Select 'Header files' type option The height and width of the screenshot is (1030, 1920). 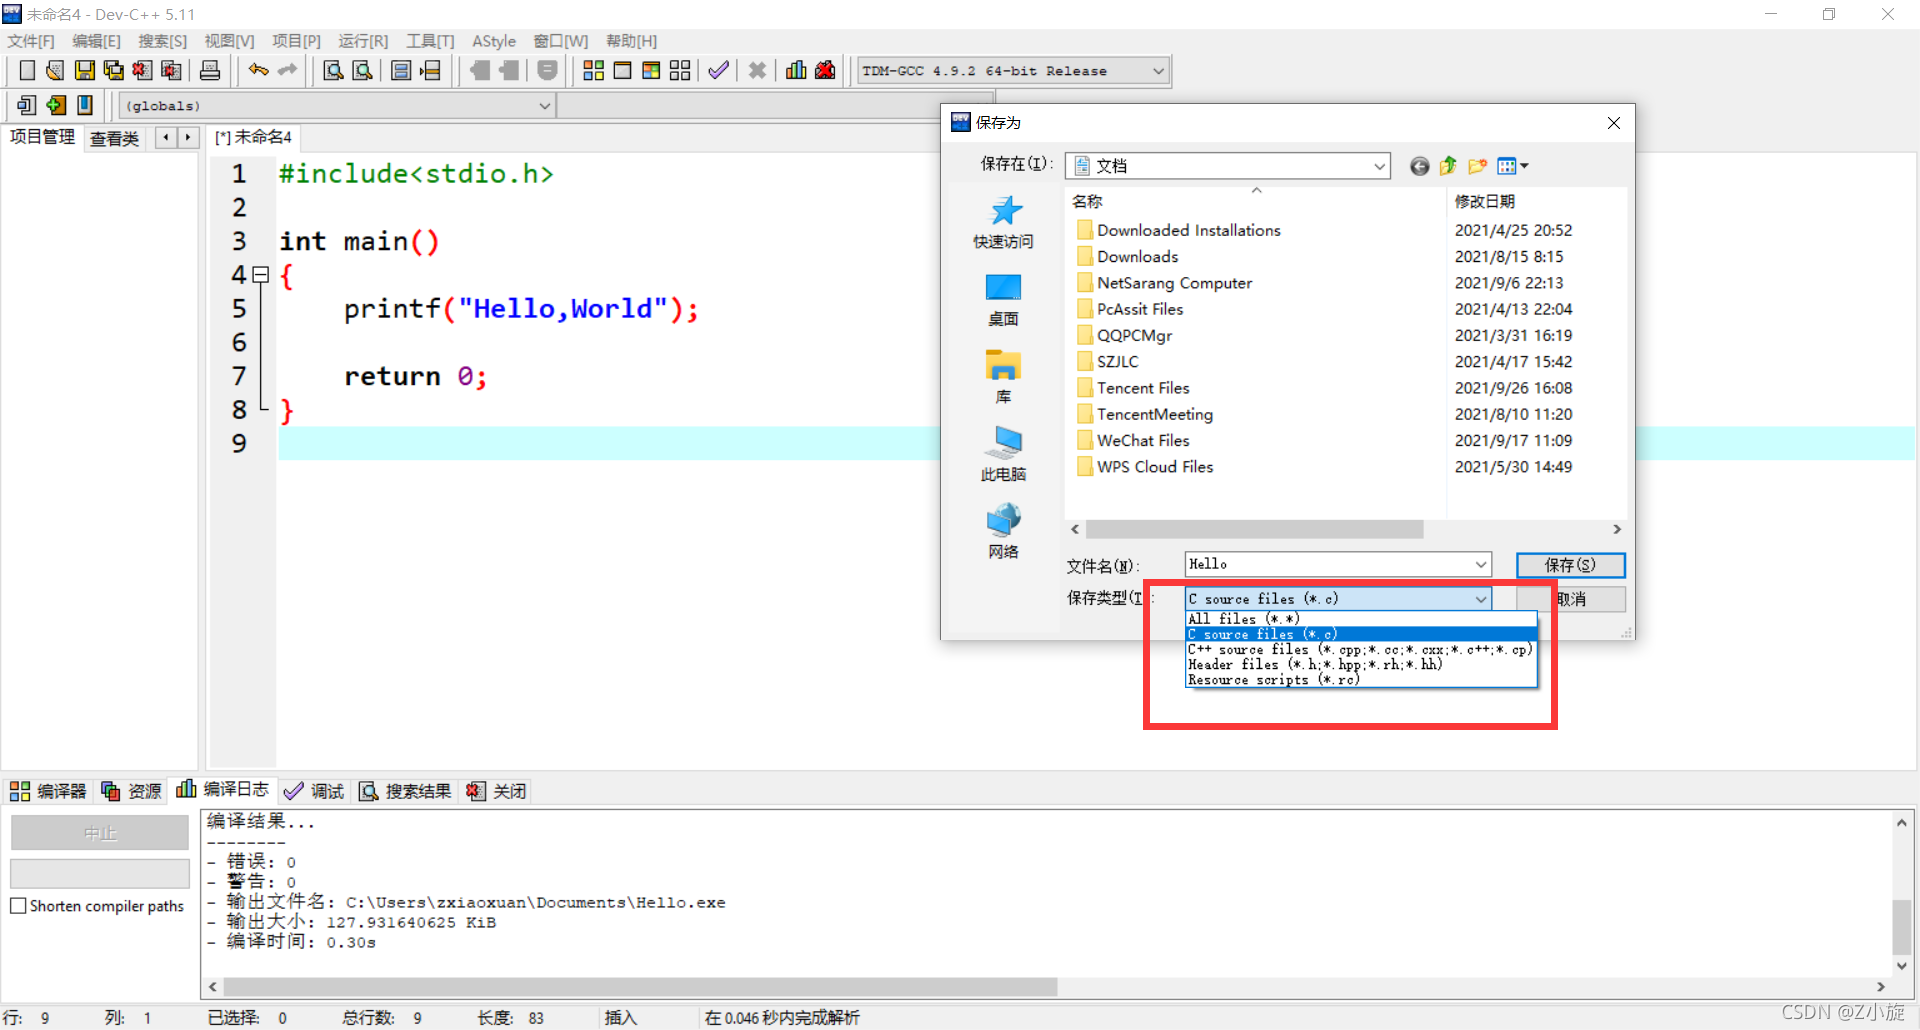tap(1361, 664)
